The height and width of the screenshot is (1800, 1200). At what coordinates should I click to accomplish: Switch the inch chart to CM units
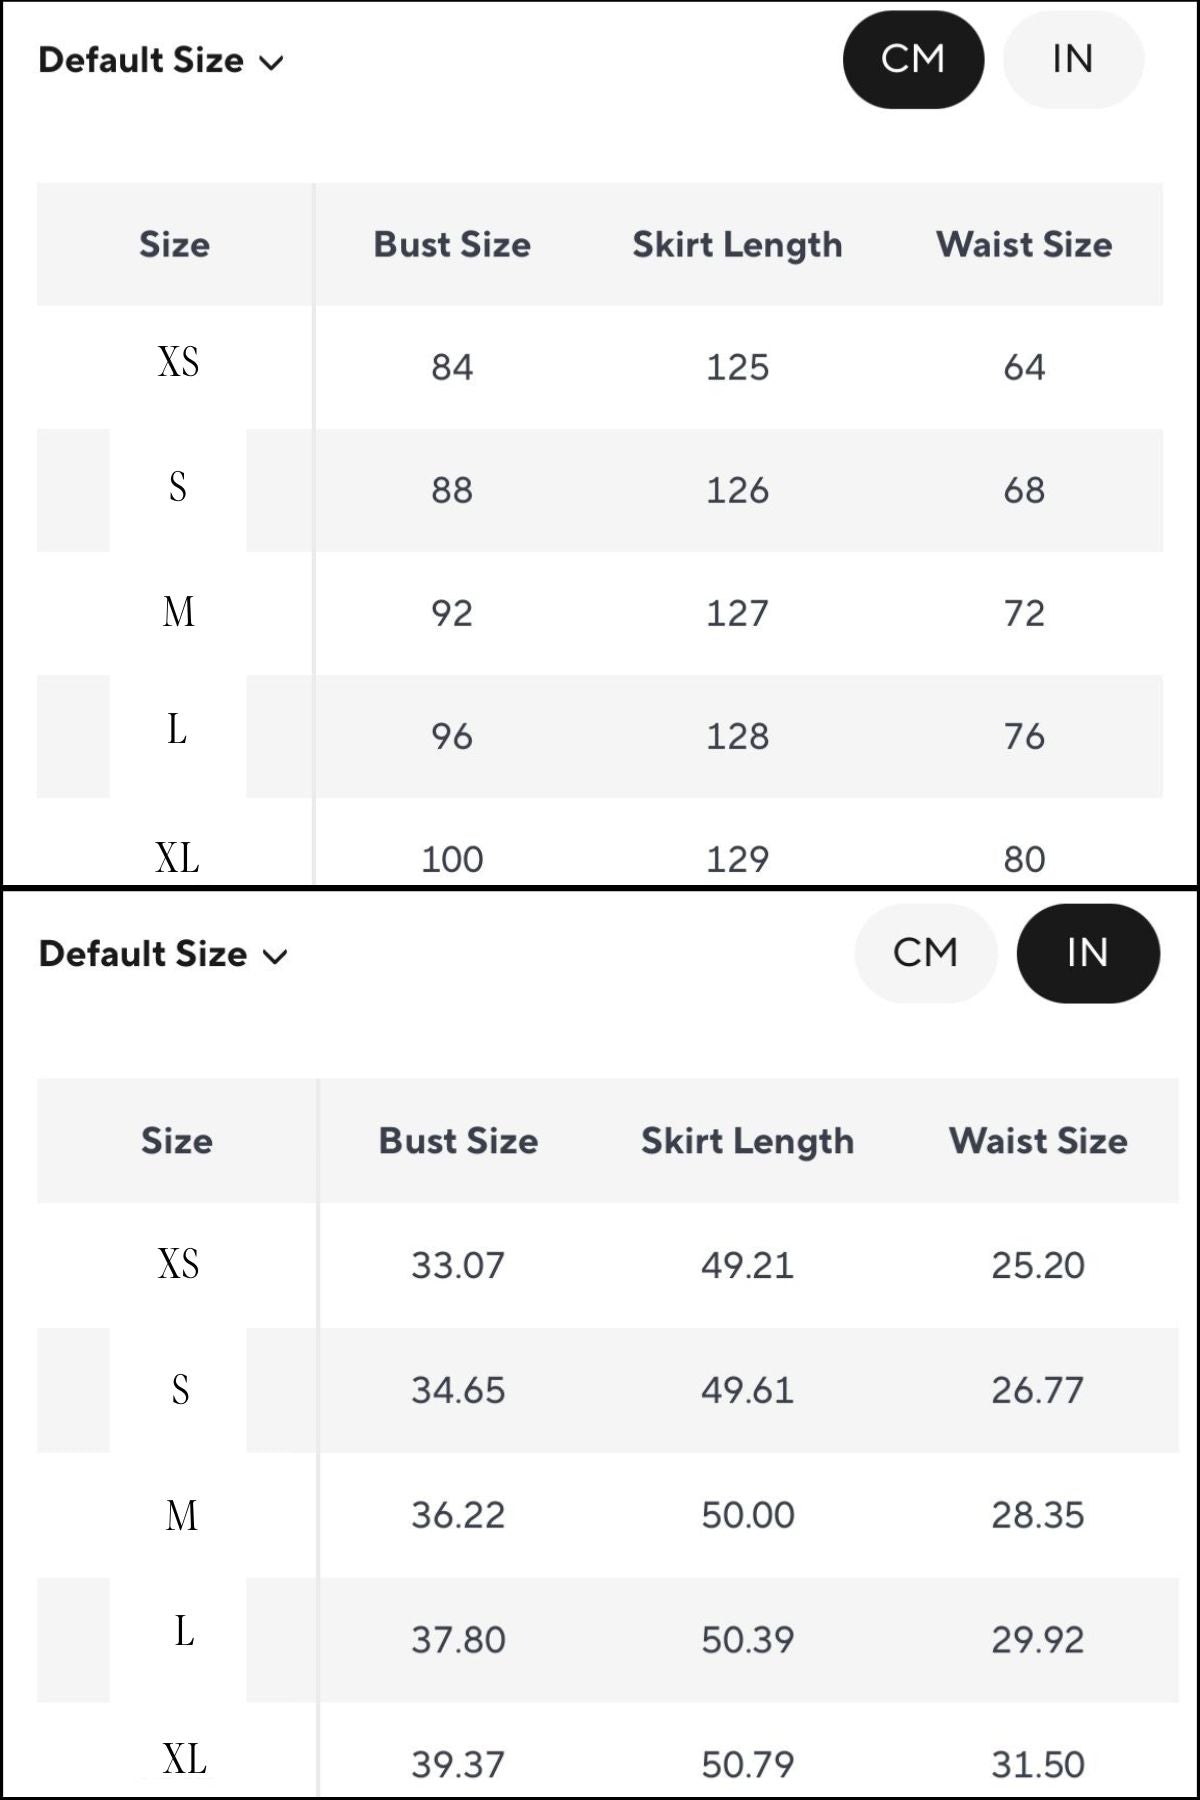tap(925, 953)
